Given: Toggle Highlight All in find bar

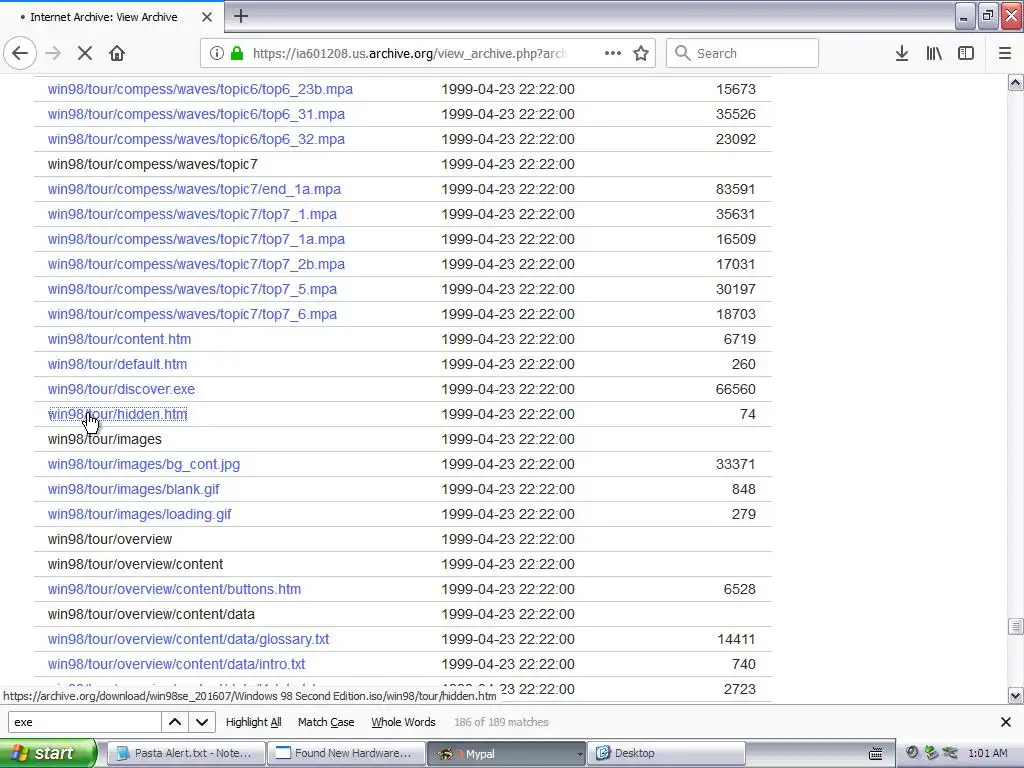Looking at the screenshot, I should coord(253,722).
